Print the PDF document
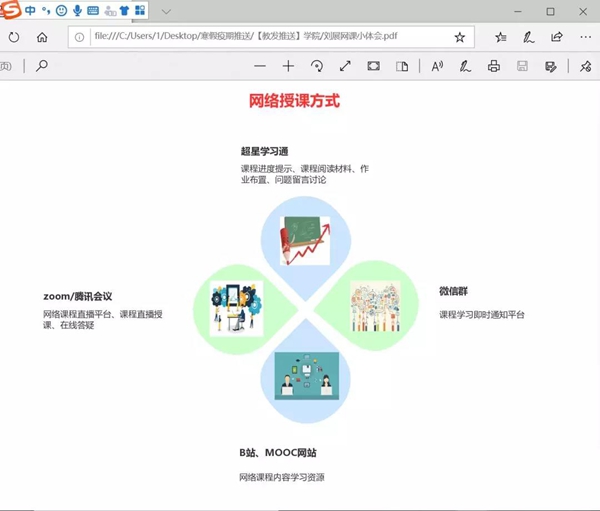The height and width of the screenshot is (511, 600). [494, 66]
